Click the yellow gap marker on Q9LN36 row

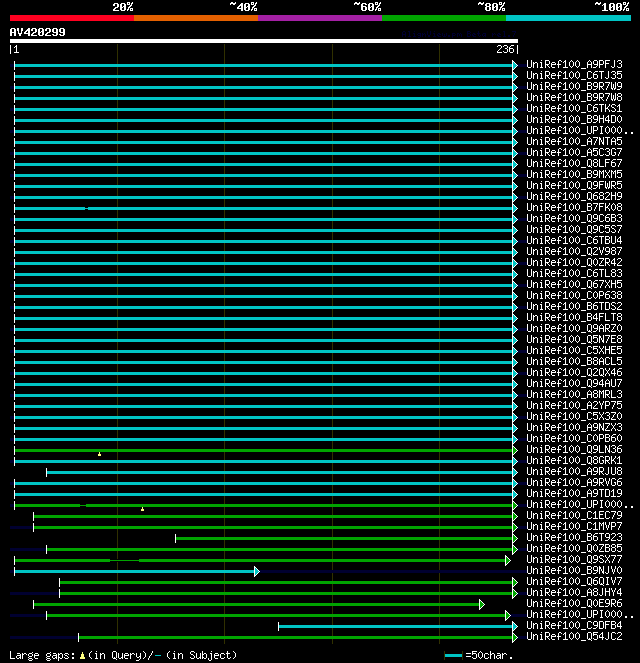tap(99, 454)
